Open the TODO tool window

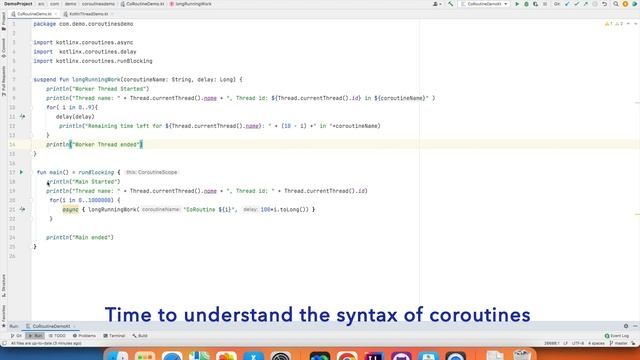pyautogui.click(x=57, y=336)
